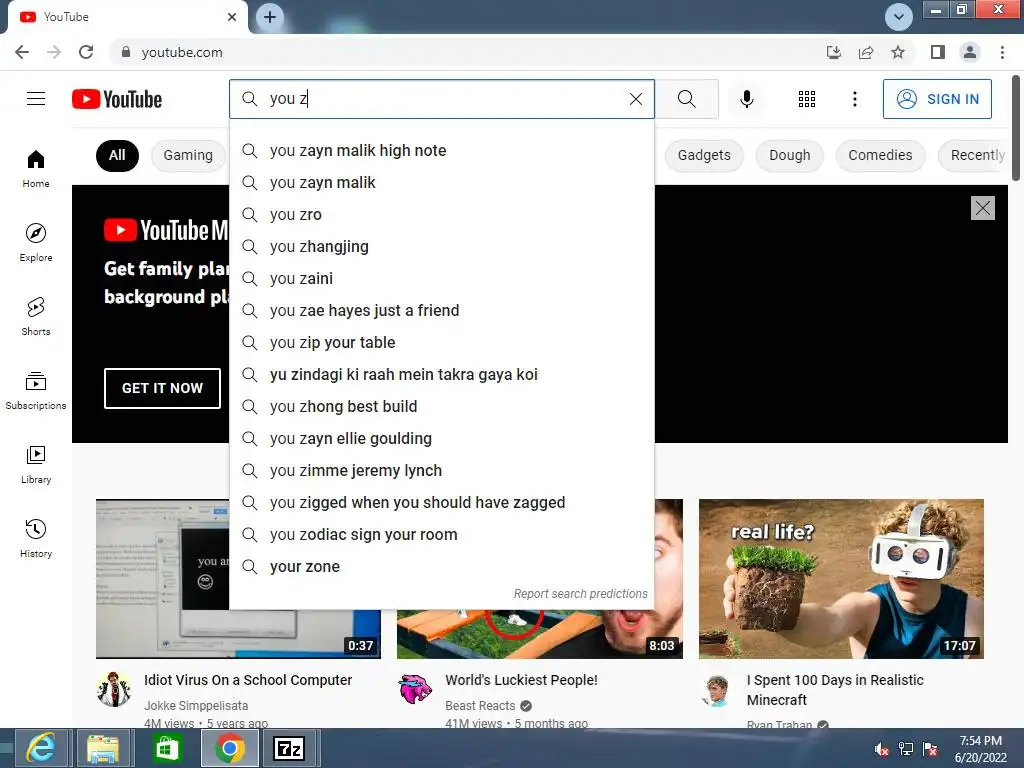Choose suggestion 'yu zindagi ki raah mein'

point(441,375)
